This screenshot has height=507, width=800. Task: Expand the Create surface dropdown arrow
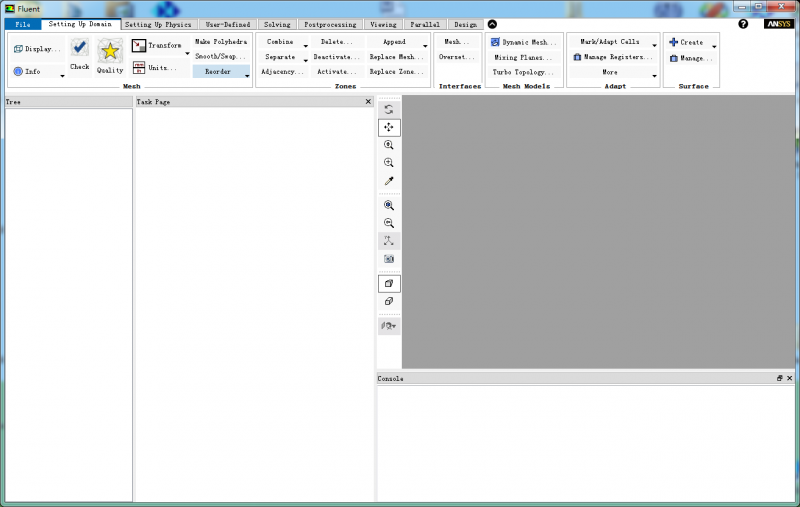click(x=714, y=46)
